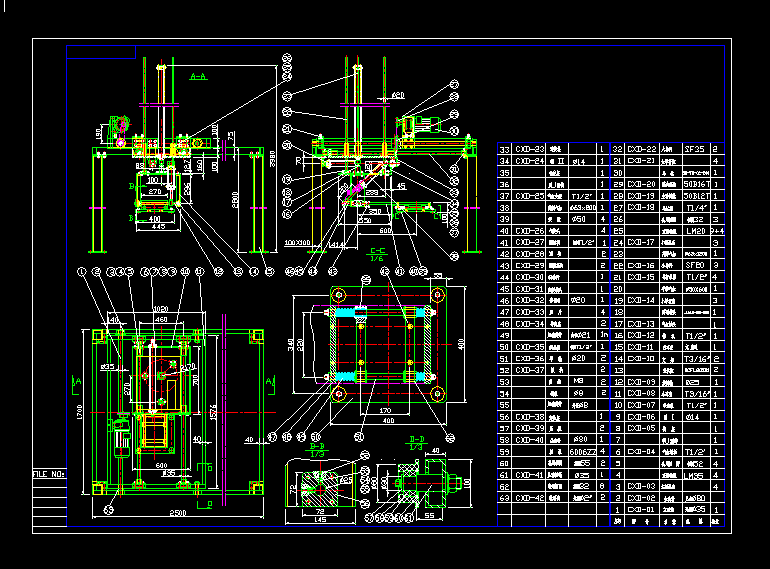Image resolution: width=770 pixels, height=569 pixels.
Task: Select parts list cell "CXD-01"
Action: tap(641, 510)
